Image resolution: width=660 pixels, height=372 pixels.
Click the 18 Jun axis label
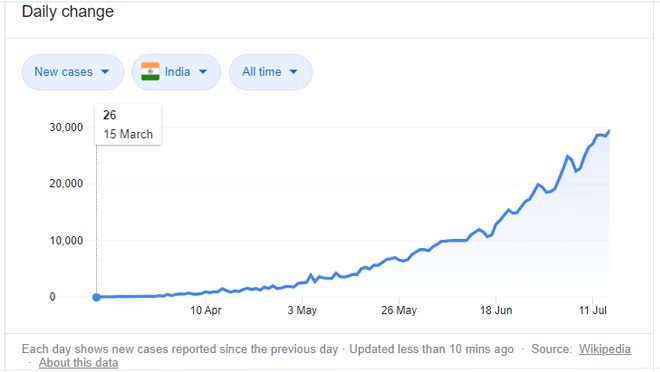[x=496, y=311]
